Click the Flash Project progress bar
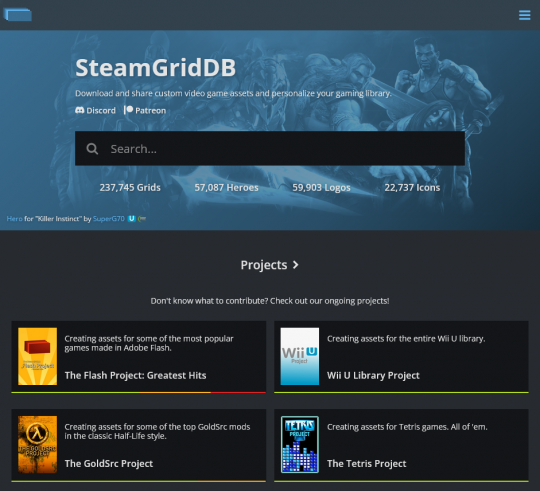Image resolution: width=540 pixels, height=491 pixels. [x=138, y=392]
